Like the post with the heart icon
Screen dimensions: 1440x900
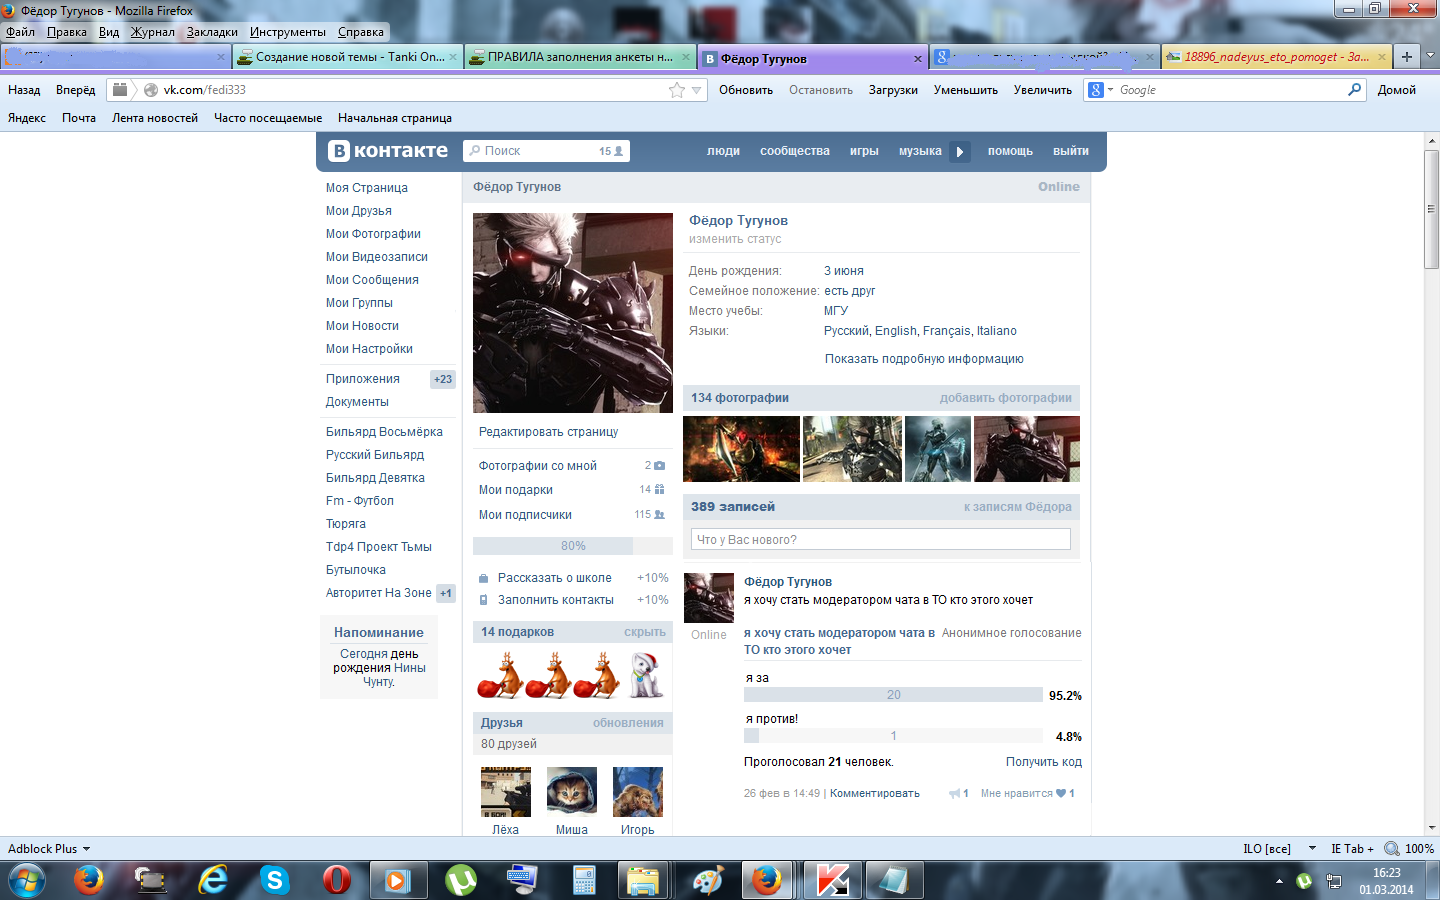[1061, 794]
